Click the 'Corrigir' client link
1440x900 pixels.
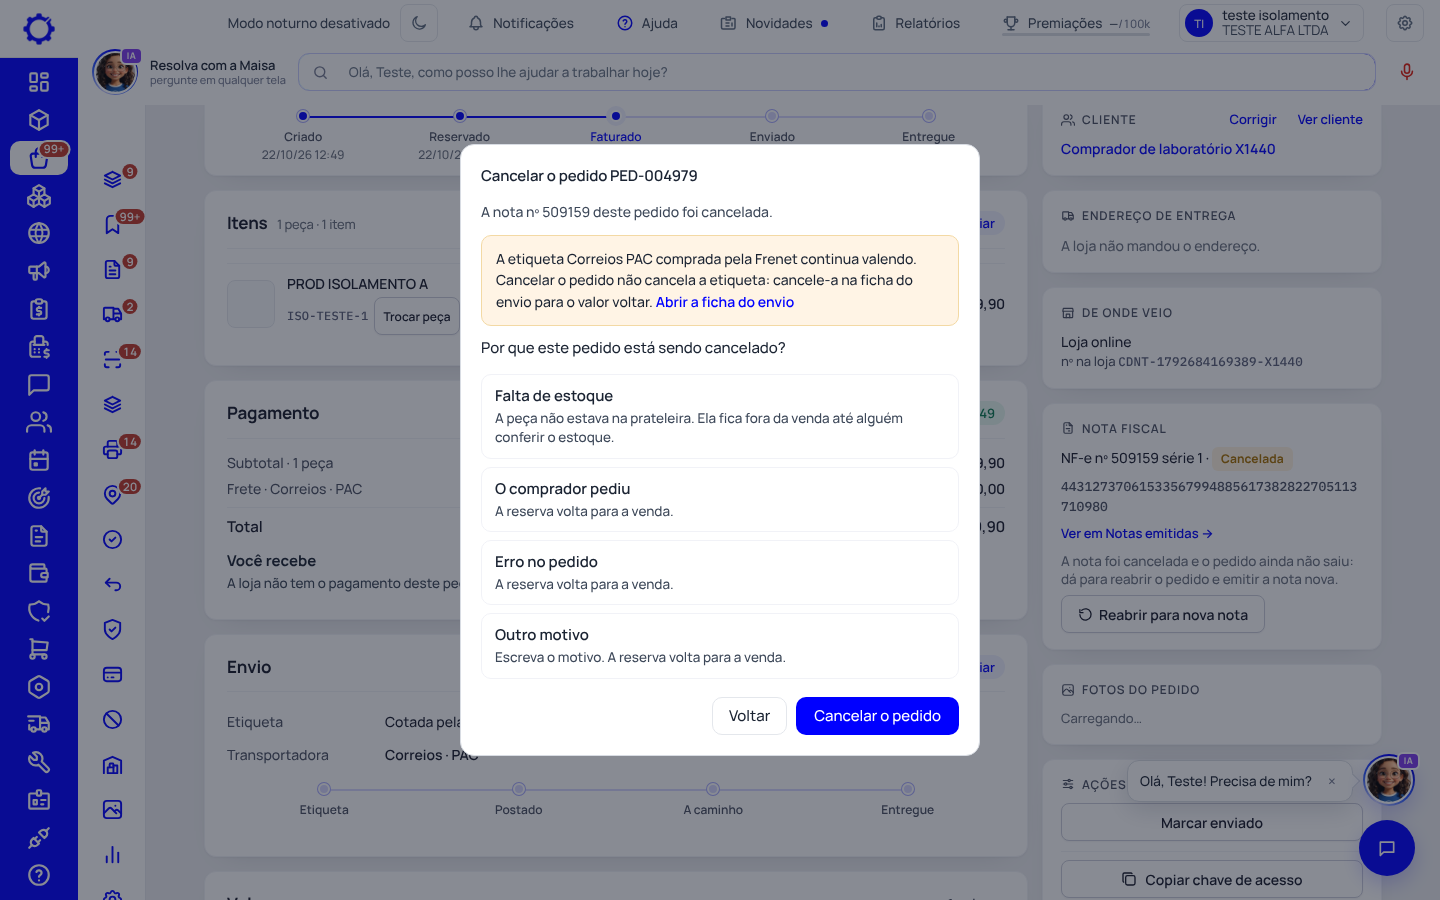1253,120
